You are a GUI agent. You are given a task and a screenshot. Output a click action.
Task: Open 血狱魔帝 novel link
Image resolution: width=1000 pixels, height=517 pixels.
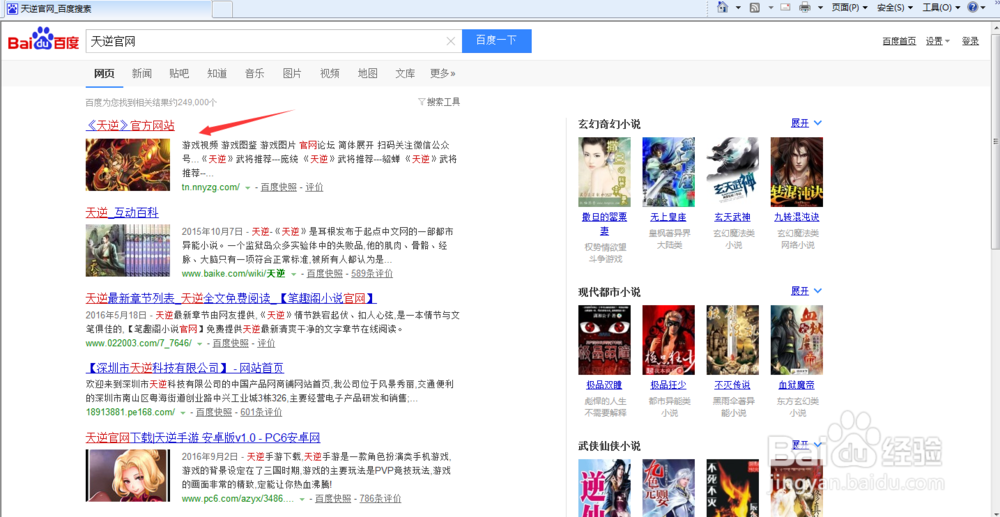click(797, 386)
